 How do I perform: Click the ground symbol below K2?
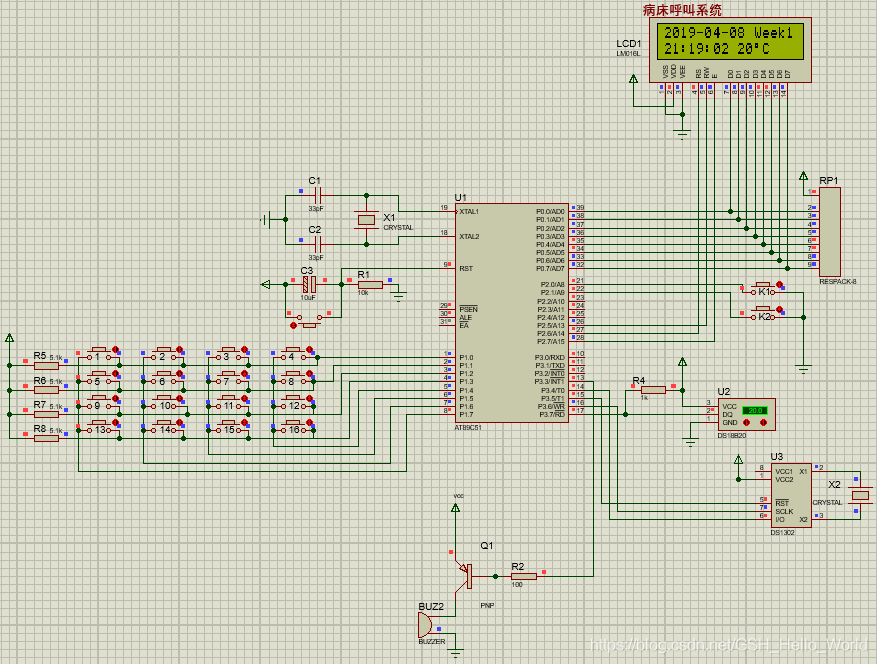[x=803, y=370]
